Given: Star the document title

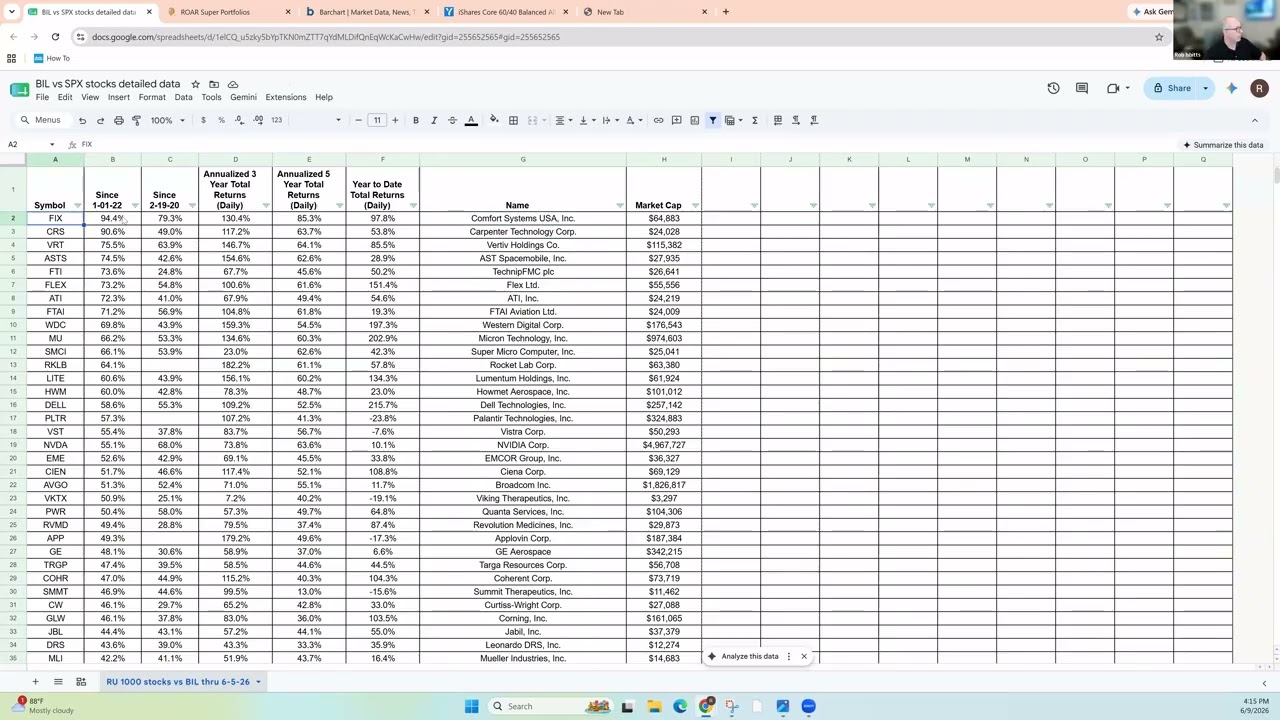Looking at the screenshot, I should click(195, 84).
